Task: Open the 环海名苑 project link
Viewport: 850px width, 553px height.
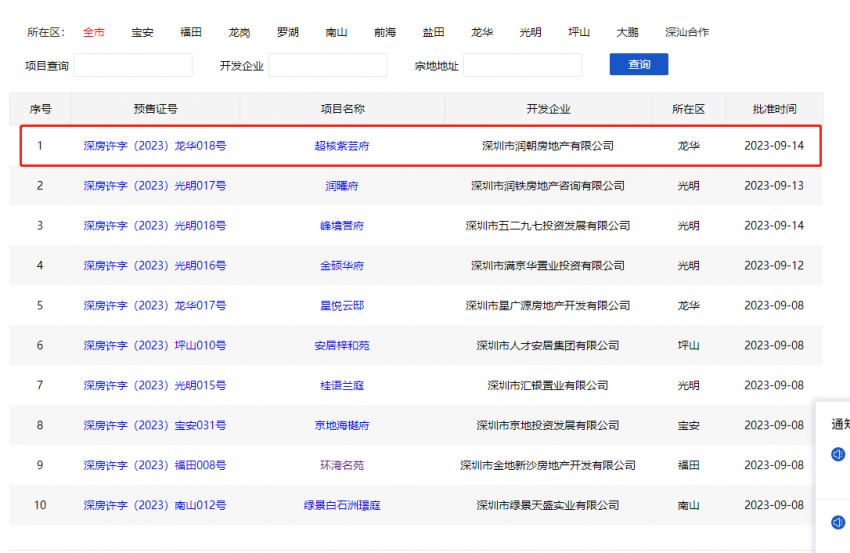Action: click(x=342, y=466)
